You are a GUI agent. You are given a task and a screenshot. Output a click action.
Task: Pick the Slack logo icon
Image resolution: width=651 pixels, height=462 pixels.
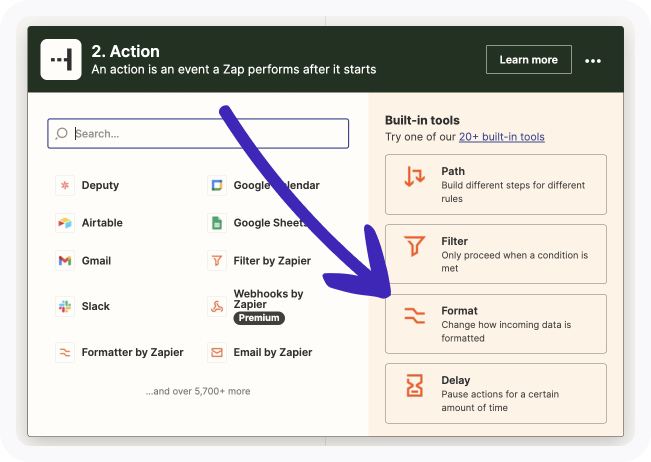point(65,306)
